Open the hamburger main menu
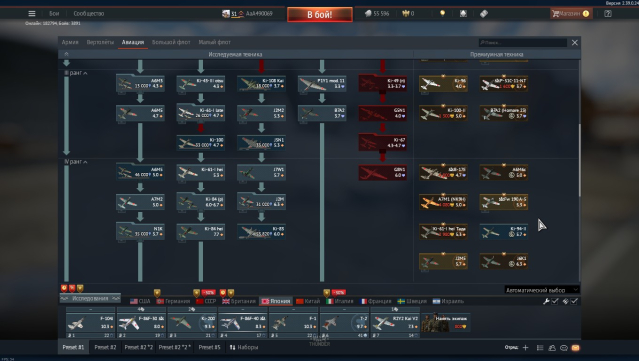The image size is (639, 361). click(x=32, y=13)
